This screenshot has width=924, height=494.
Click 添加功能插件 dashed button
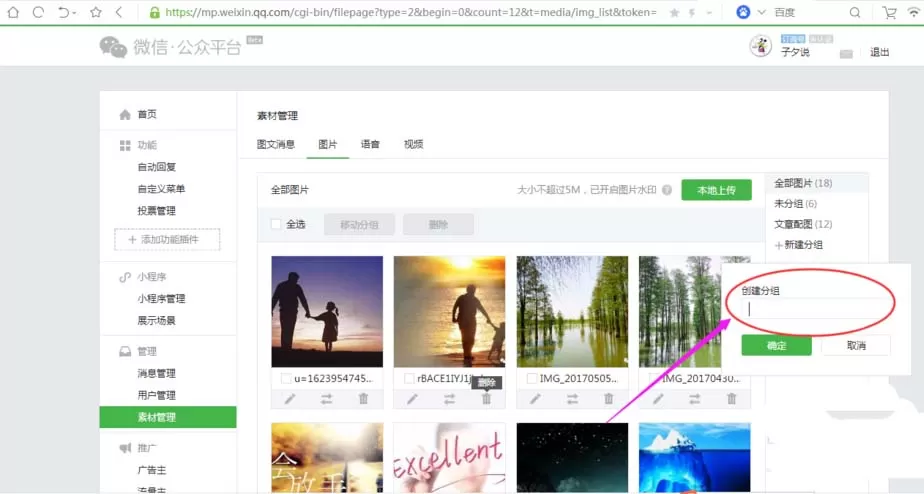coord(167,239)
